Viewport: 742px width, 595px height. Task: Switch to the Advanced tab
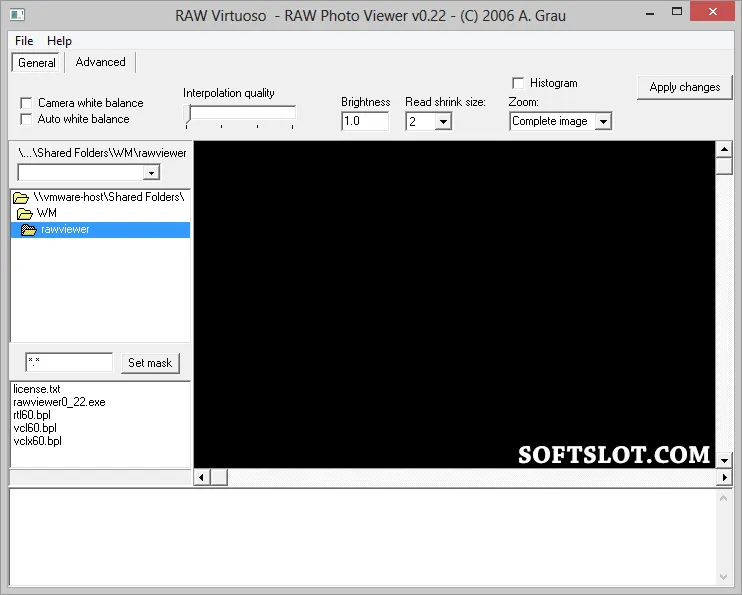pos(100,62)
